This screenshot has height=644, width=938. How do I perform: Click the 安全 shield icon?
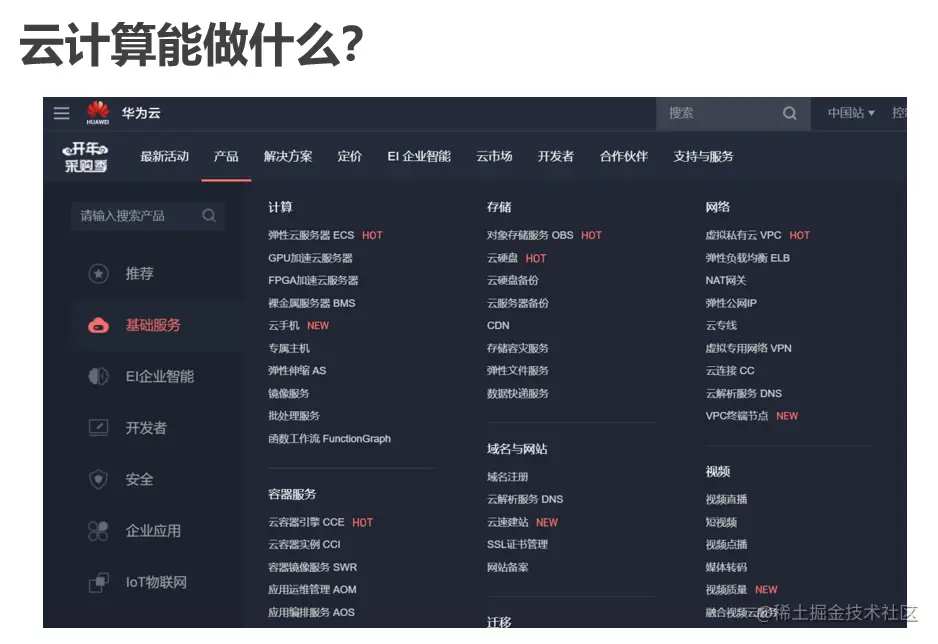[99, 479]
